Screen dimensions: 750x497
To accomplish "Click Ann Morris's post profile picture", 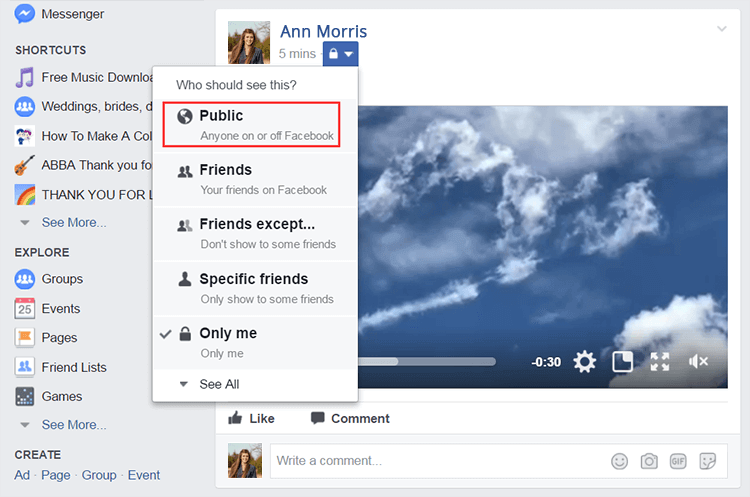I will (x=249, y=43).
